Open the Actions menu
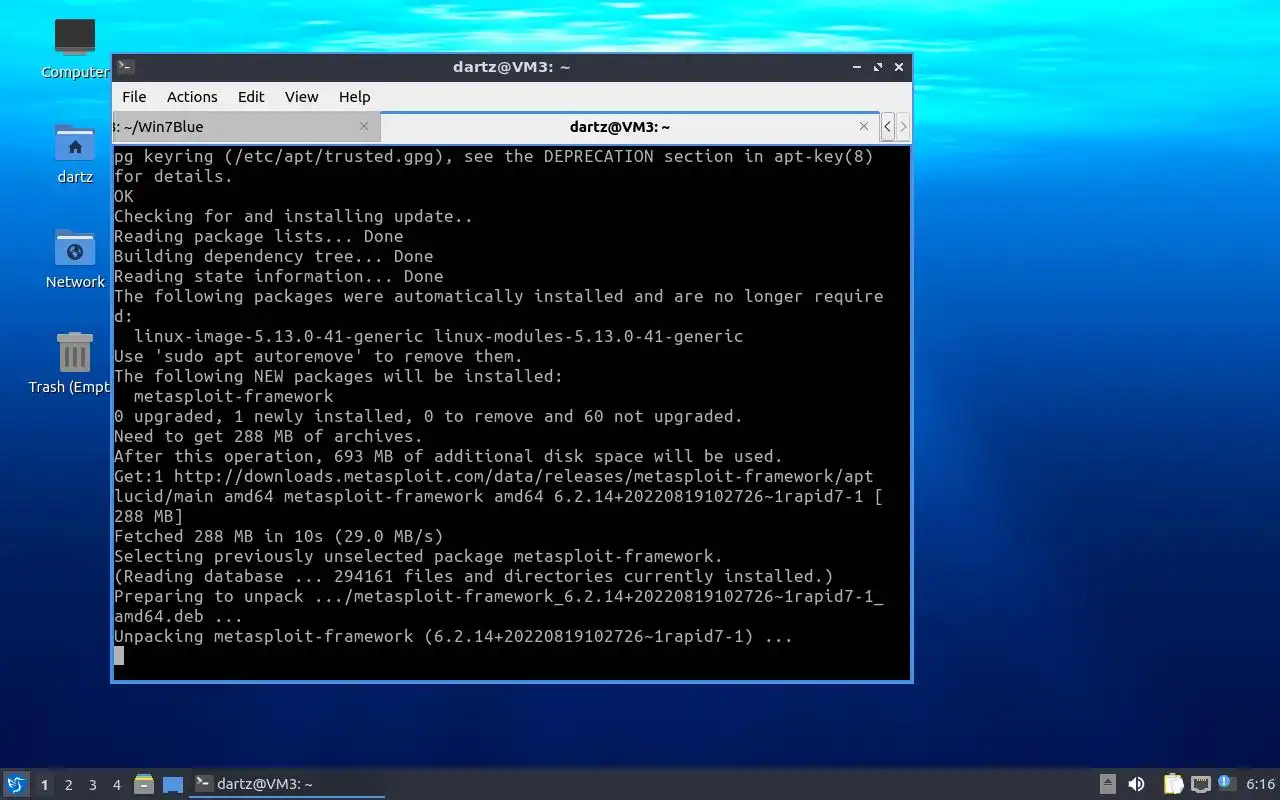The image size is (1280, 800). 192,97
